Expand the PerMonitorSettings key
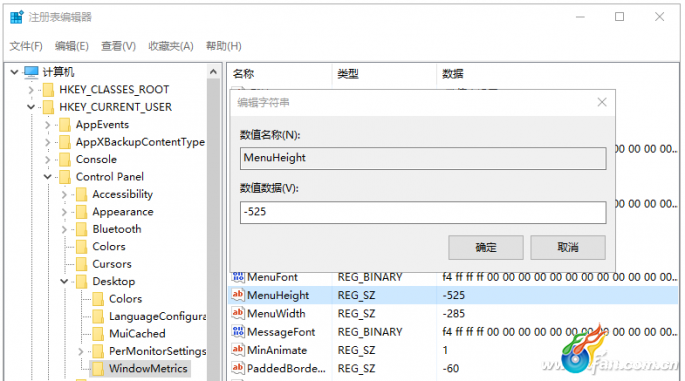The height and width of the screenshot is (381, 685). tap(81, 351)
